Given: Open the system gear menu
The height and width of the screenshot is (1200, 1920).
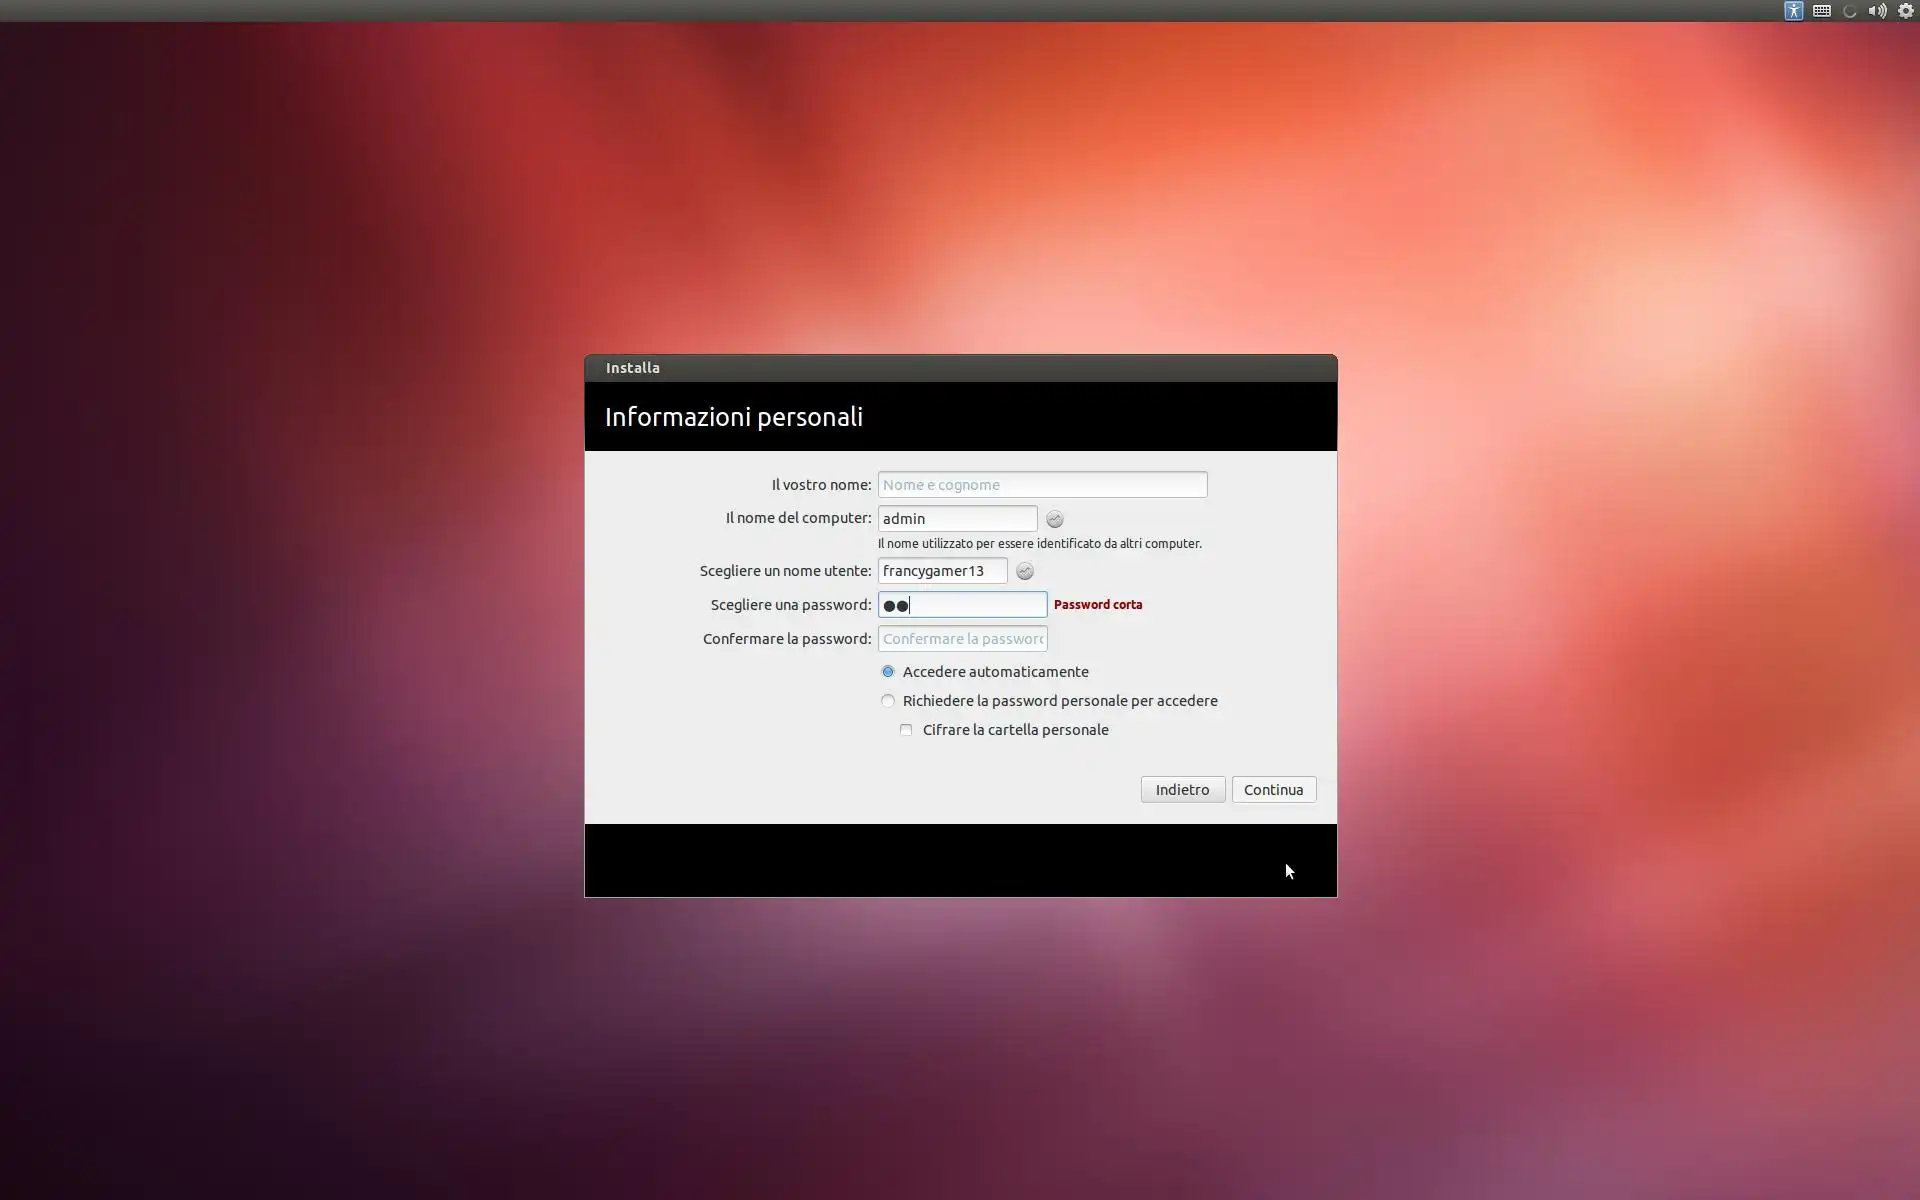Looking at the screenshot, I should (x=1905, y=11).
